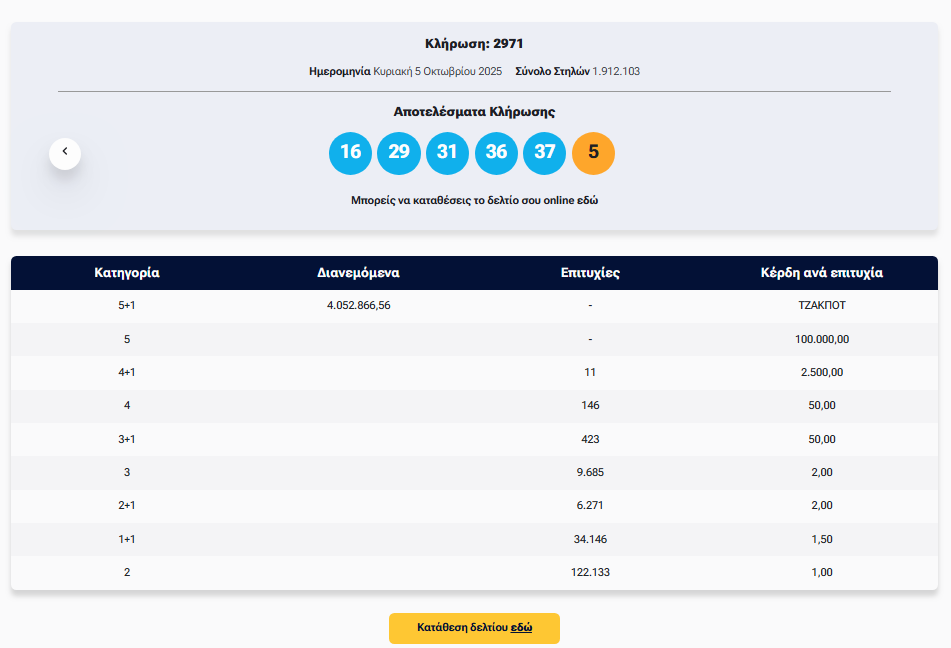Click the blue ball number 16

coord(350,153)
